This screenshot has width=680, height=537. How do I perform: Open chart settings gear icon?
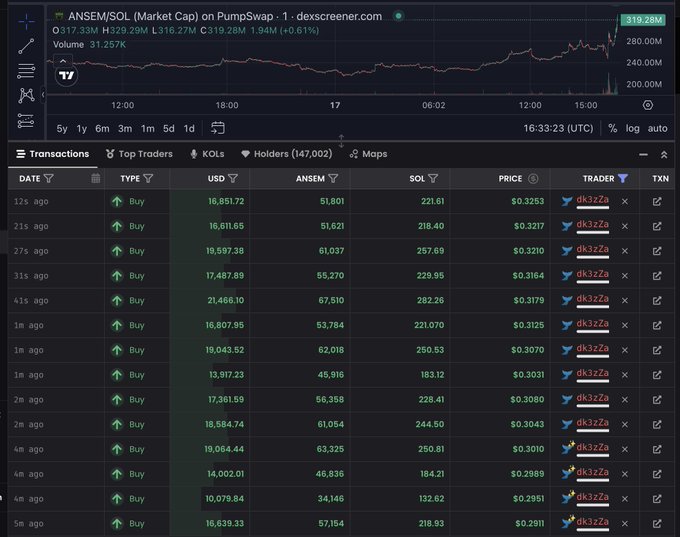pyautogui.click(x=647, y=105)
